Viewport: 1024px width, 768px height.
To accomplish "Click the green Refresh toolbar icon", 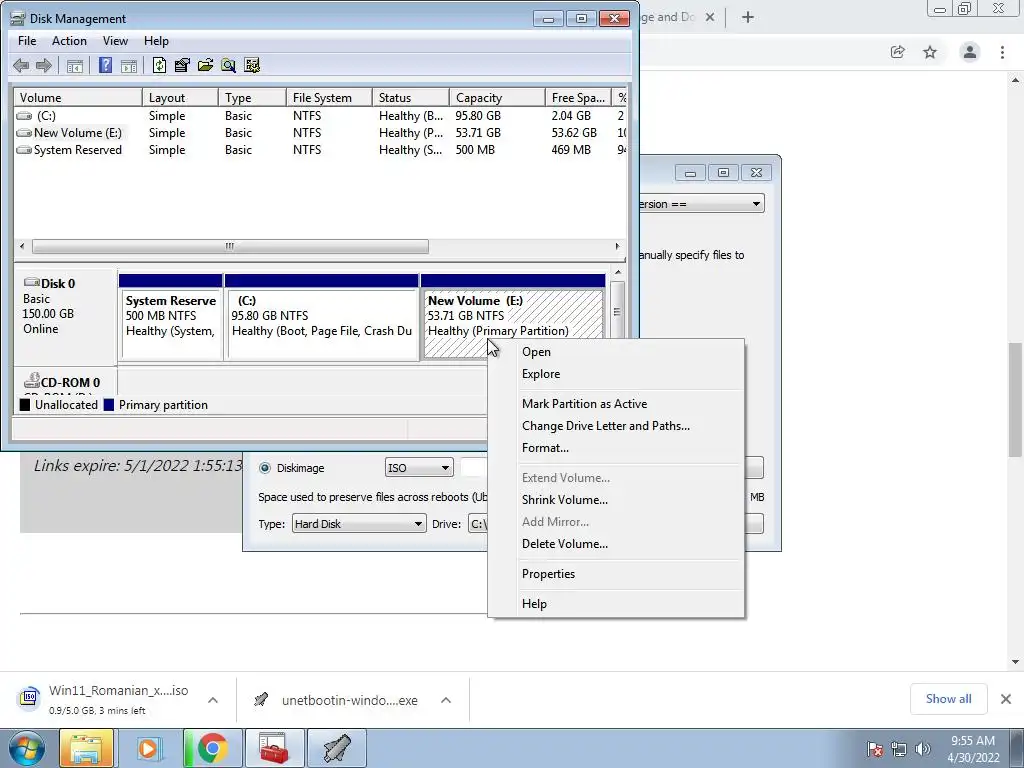I will 159,65.
